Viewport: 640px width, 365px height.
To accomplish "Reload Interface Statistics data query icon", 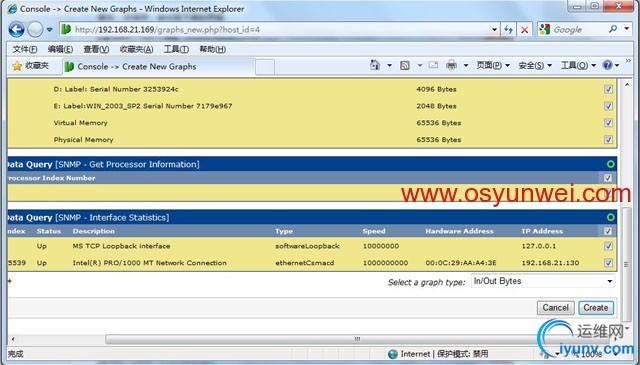I will [x=610, y=217].
